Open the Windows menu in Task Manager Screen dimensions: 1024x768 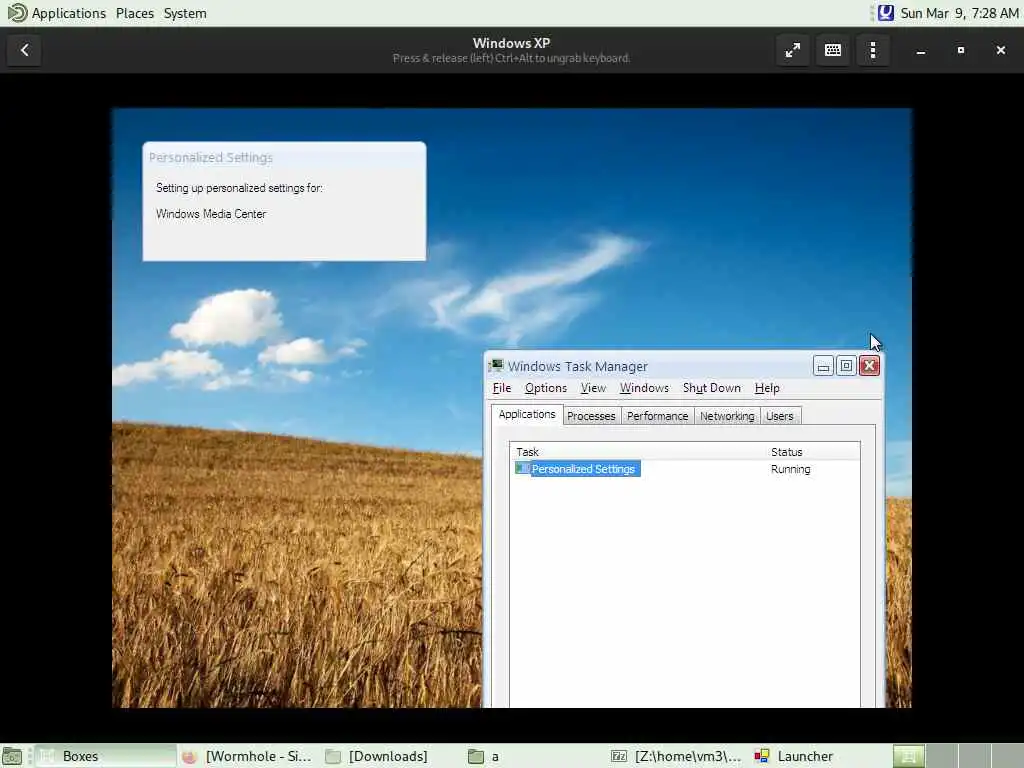pos(644,388)
